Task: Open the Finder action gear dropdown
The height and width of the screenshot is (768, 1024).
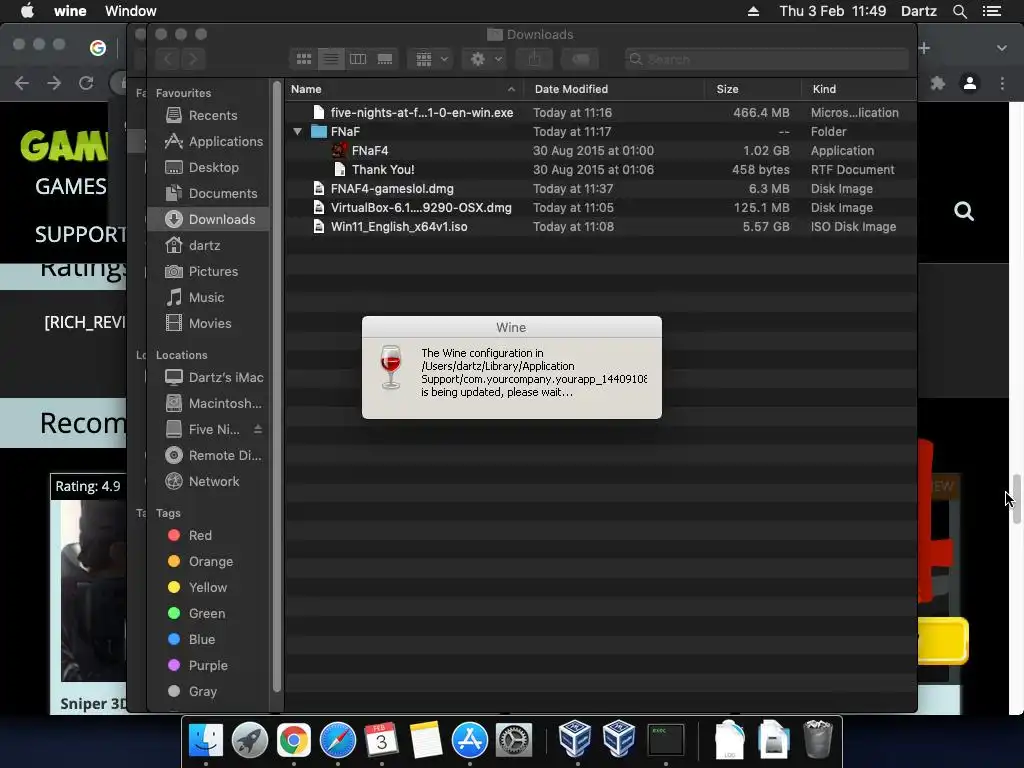Action: 485,59
